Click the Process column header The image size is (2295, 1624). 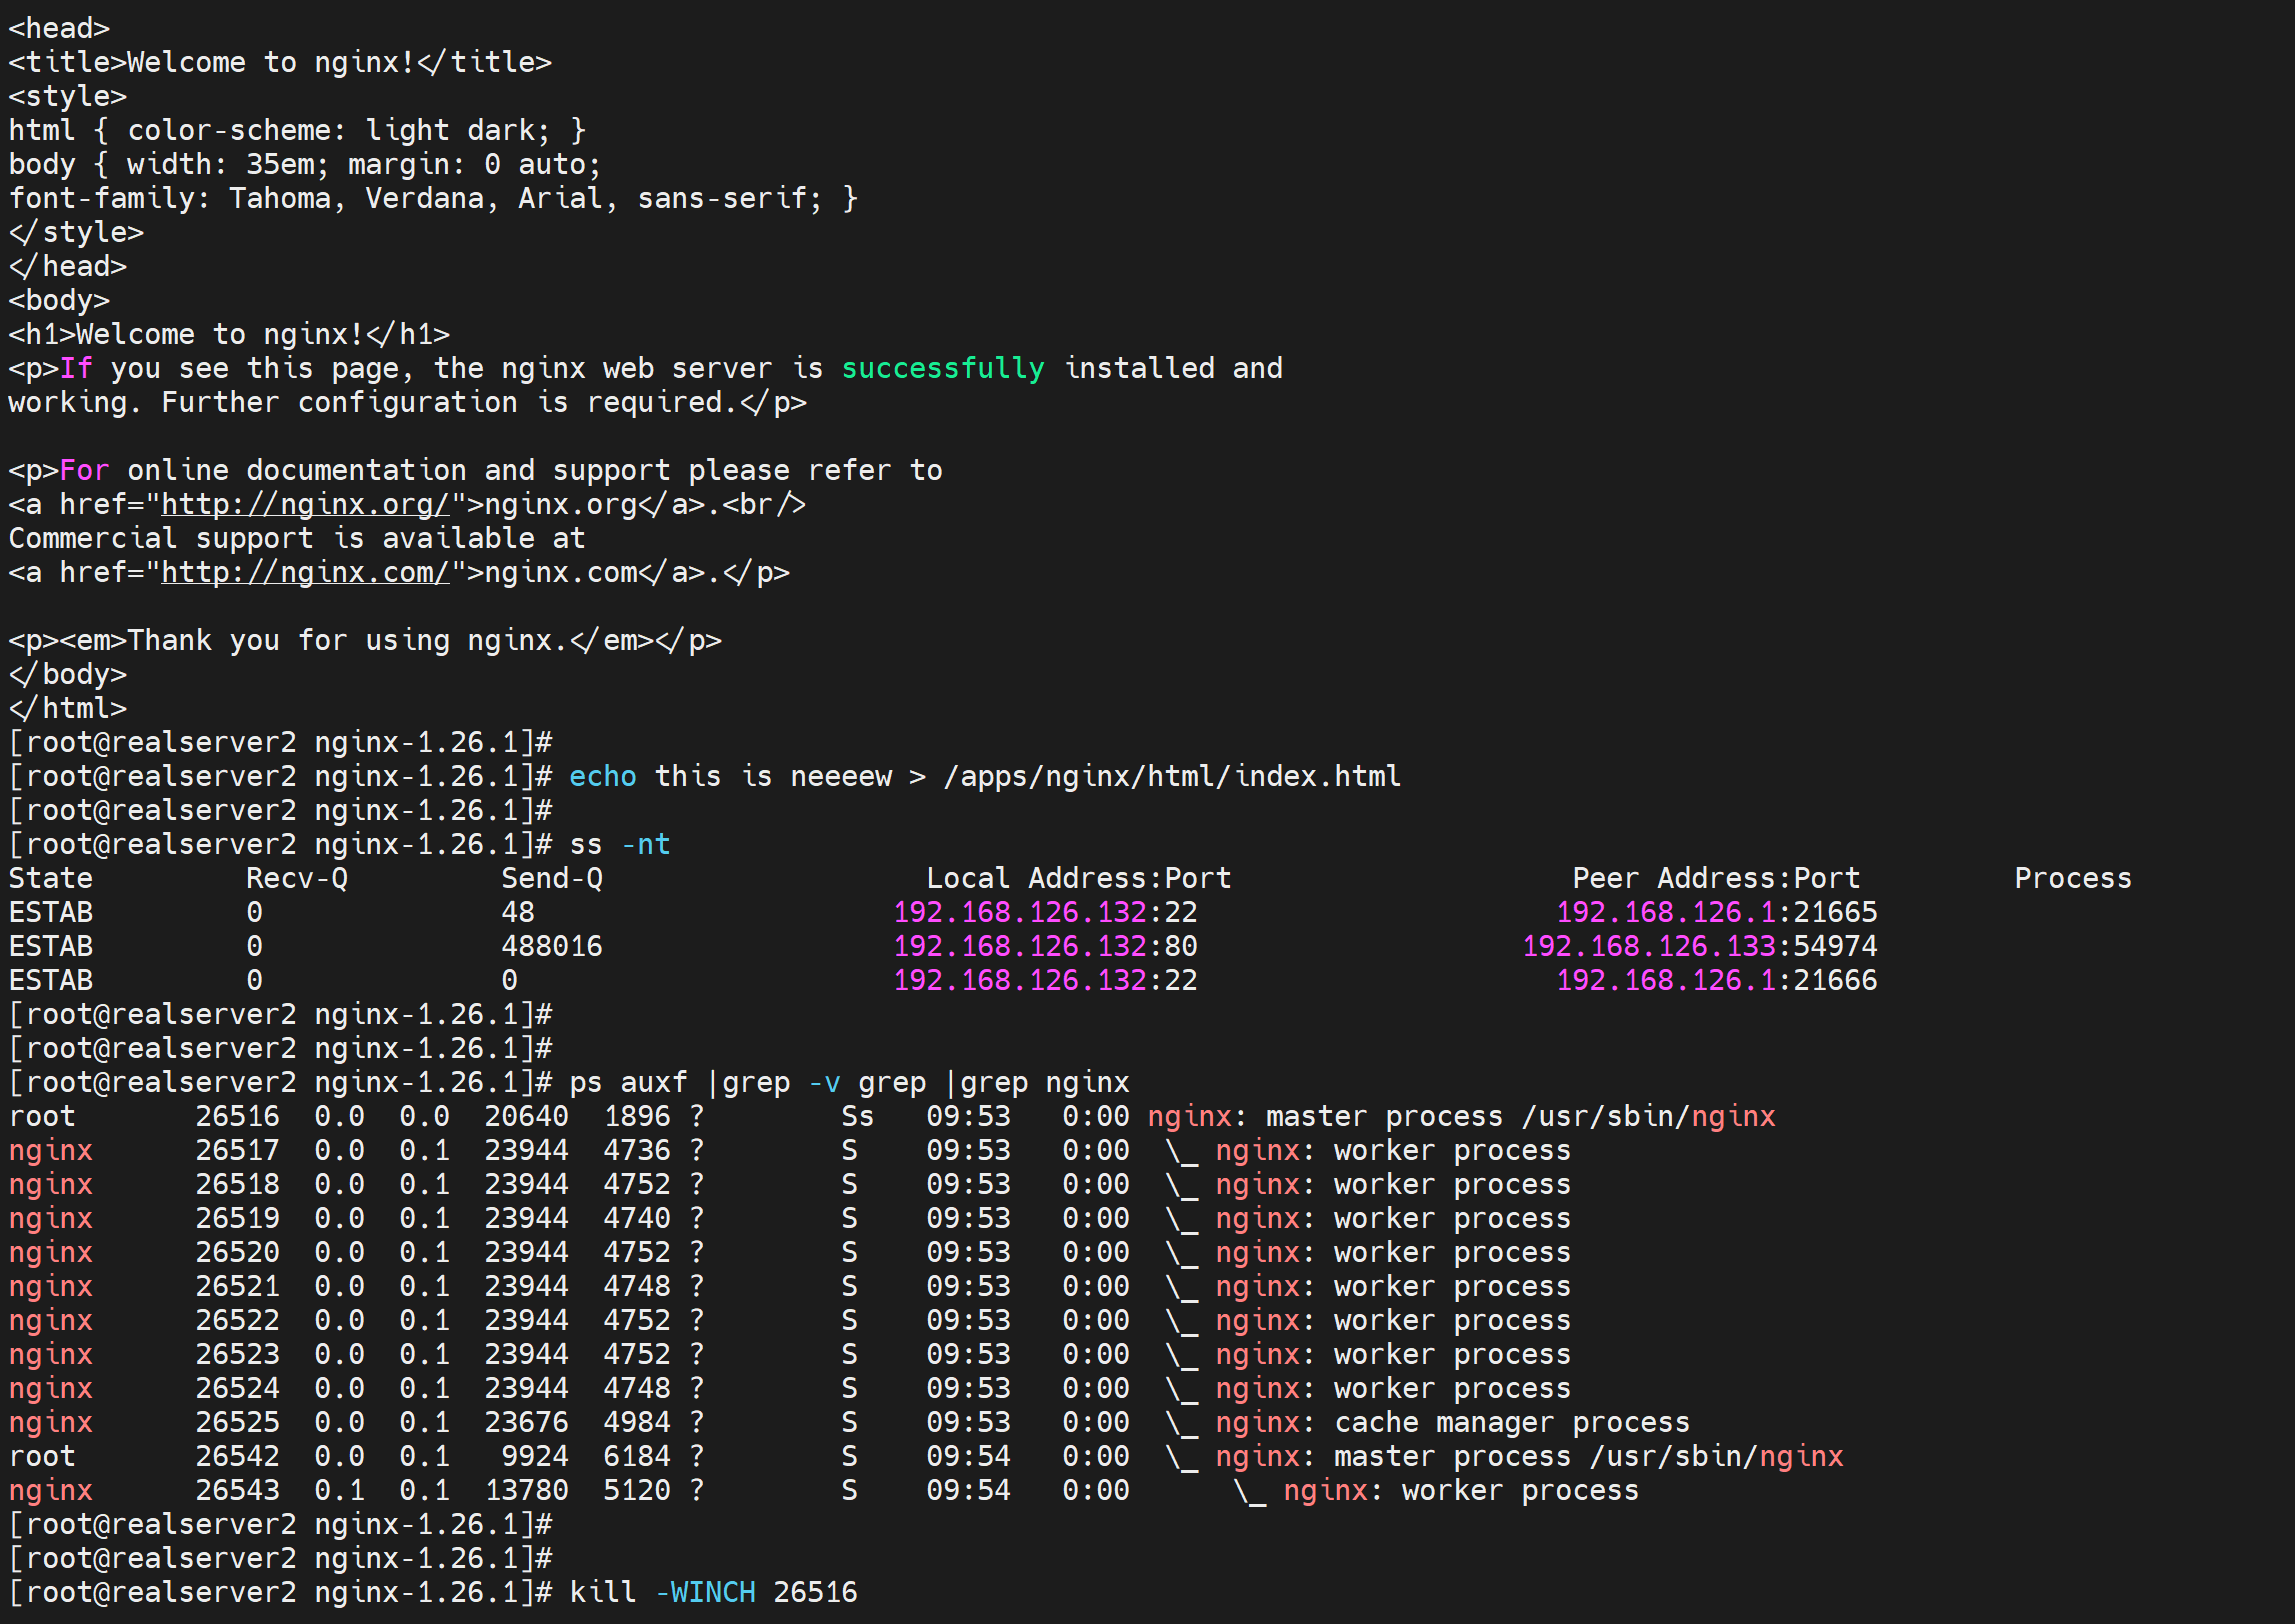[2071, 879]
